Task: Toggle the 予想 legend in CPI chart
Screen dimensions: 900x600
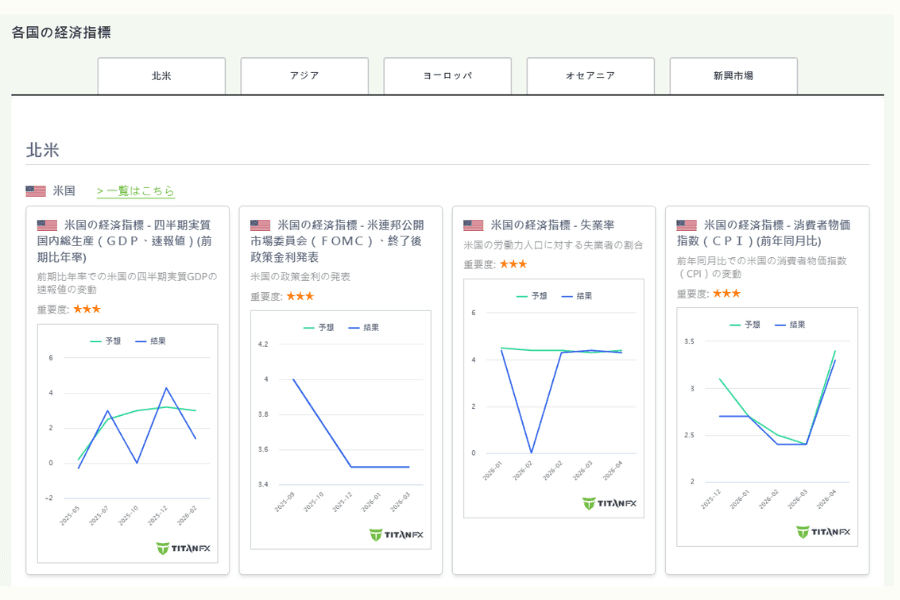Action: [745, 324]
